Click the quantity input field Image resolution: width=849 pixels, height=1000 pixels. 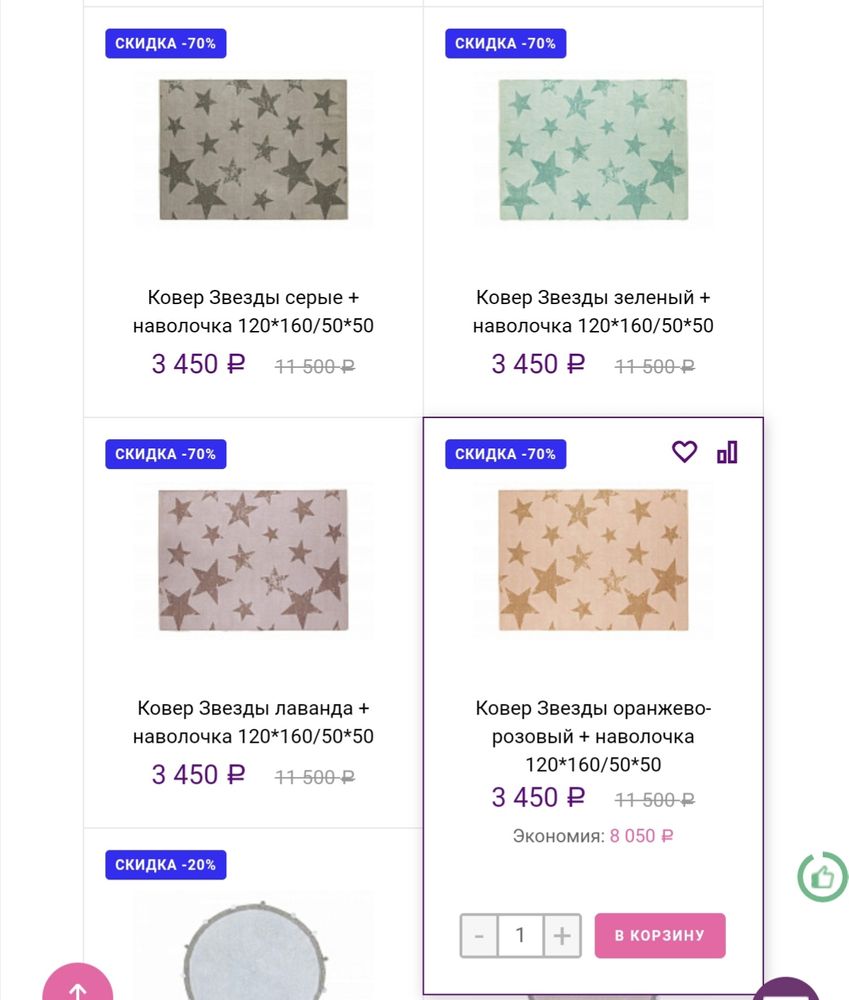[x=520, y=936]
